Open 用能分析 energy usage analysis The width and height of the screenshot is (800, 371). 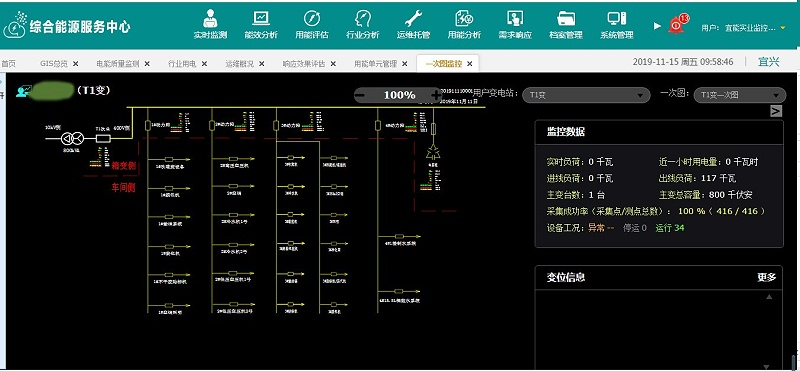(x=464, y=24)
